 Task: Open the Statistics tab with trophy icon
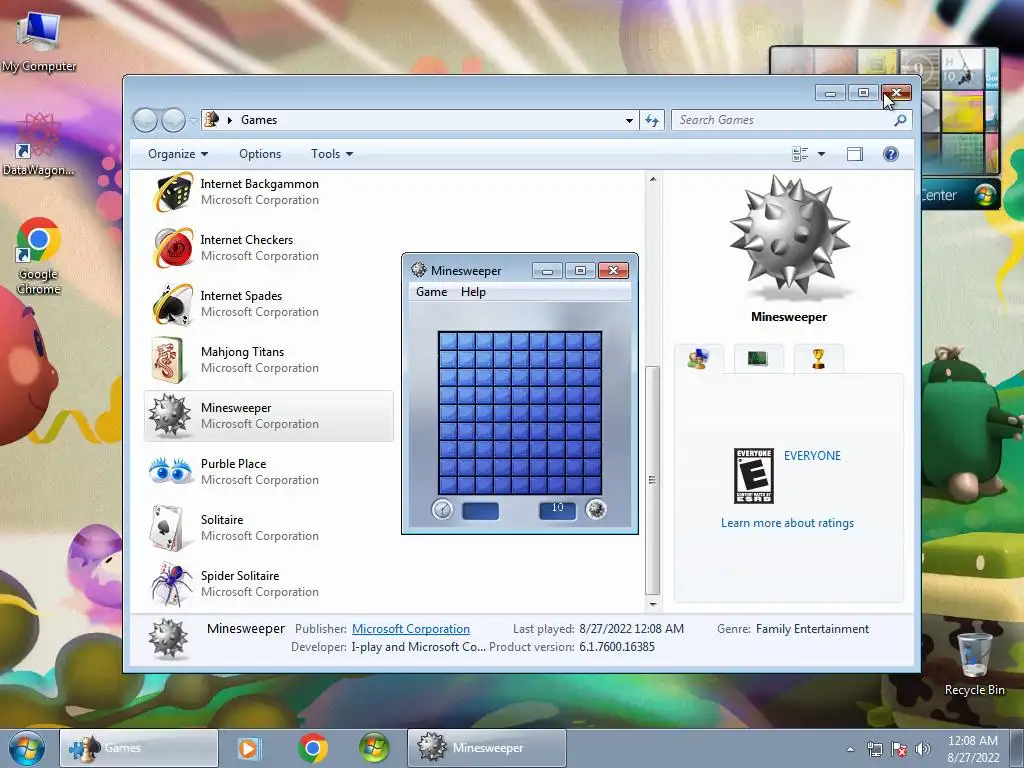point(818,359)
